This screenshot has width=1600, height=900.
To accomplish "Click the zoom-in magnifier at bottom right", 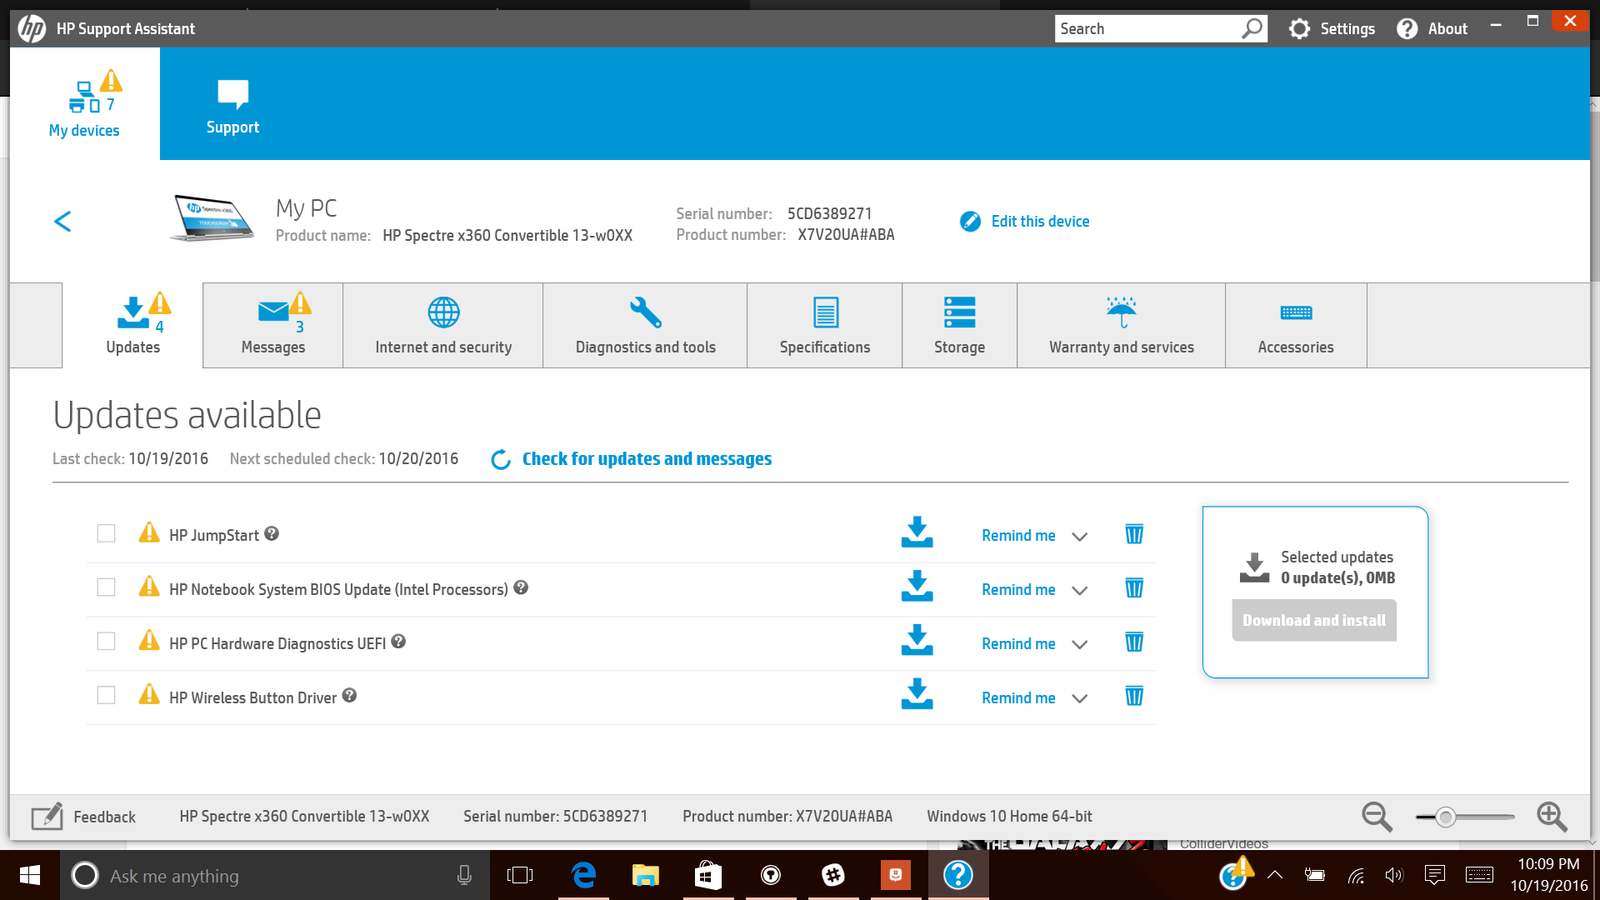I will click(x=1552, y=817).
